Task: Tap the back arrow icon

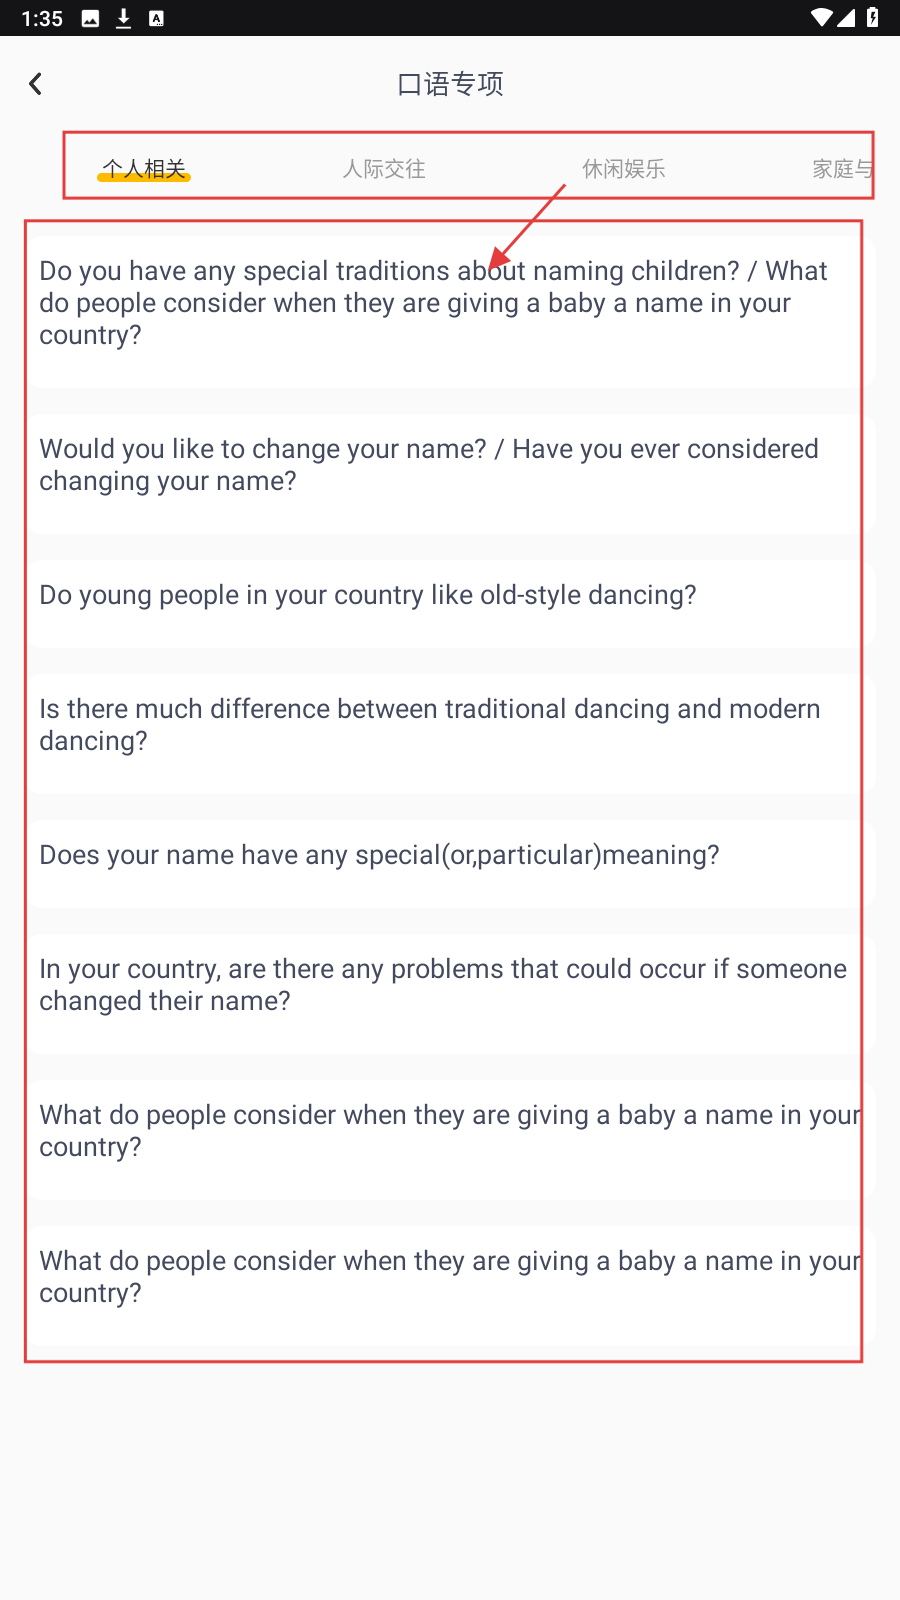Action: (36, 84)
